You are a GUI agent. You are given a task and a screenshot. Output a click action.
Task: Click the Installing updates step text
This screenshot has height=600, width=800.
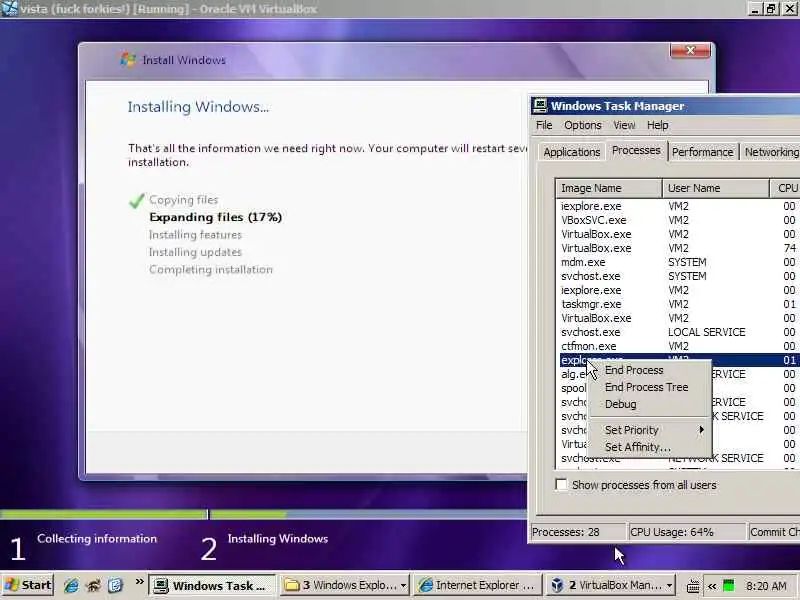click(195, 252)
